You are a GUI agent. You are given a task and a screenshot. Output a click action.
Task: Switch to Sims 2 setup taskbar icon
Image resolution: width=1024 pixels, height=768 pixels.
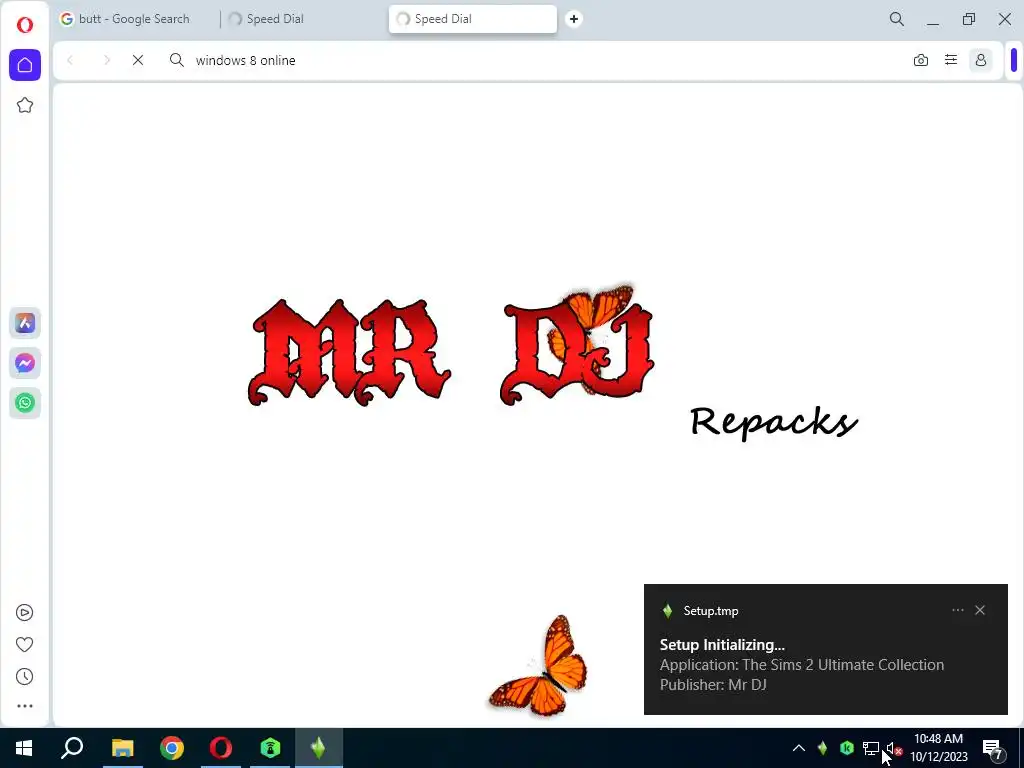[x=319, y=748]
